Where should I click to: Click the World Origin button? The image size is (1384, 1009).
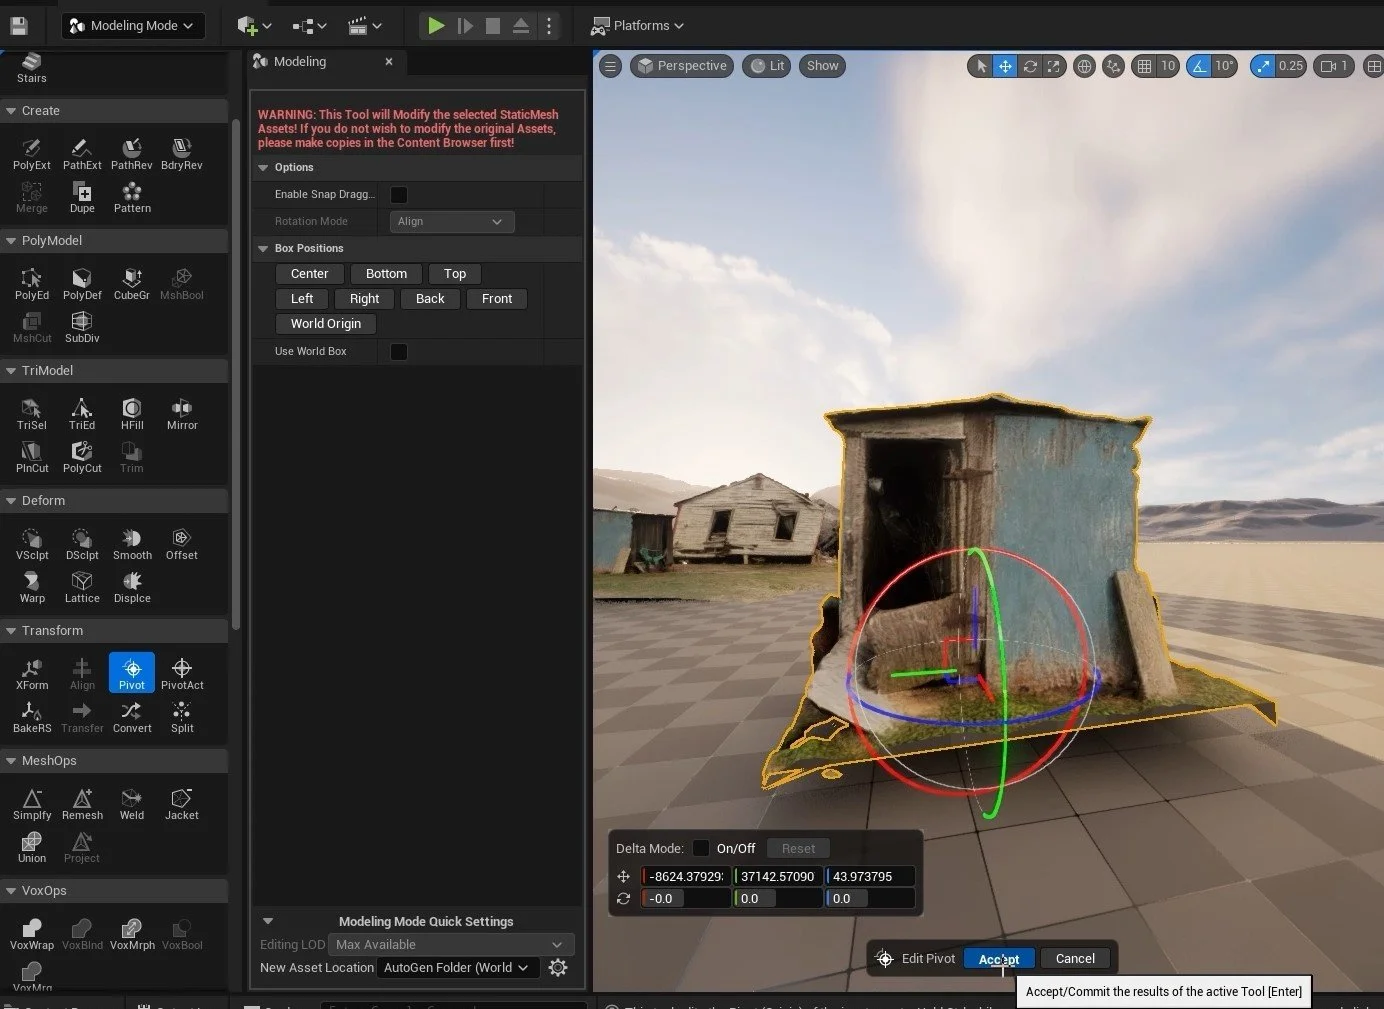coord(325,323)
